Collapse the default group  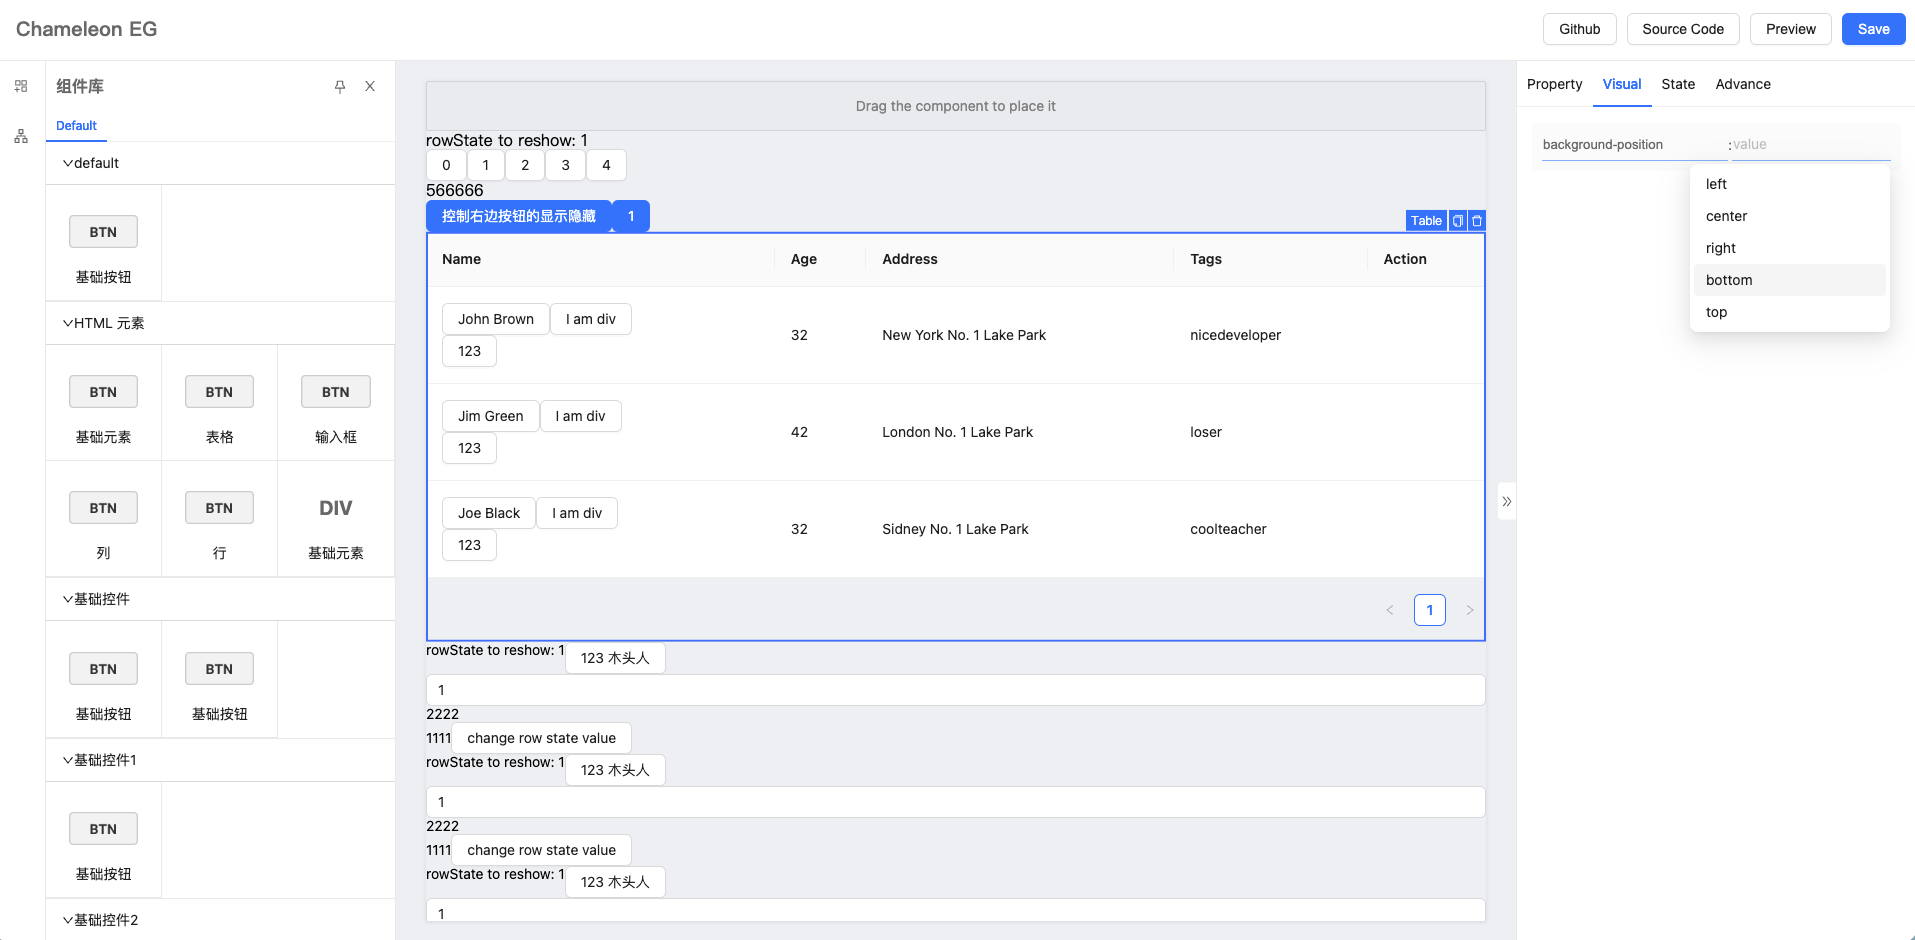click(220, 163)
